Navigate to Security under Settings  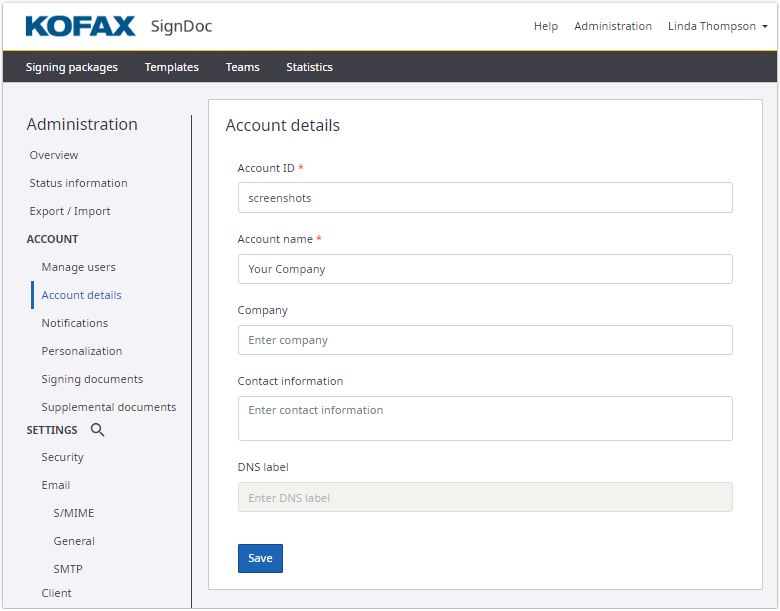point(62,457)
